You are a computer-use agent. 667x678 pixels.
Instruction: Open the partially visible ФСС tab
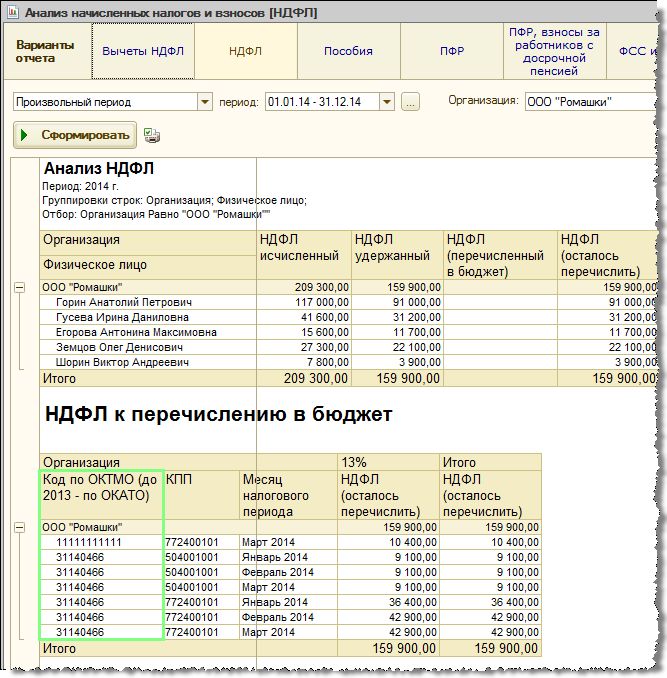click(x=635, y=51)
